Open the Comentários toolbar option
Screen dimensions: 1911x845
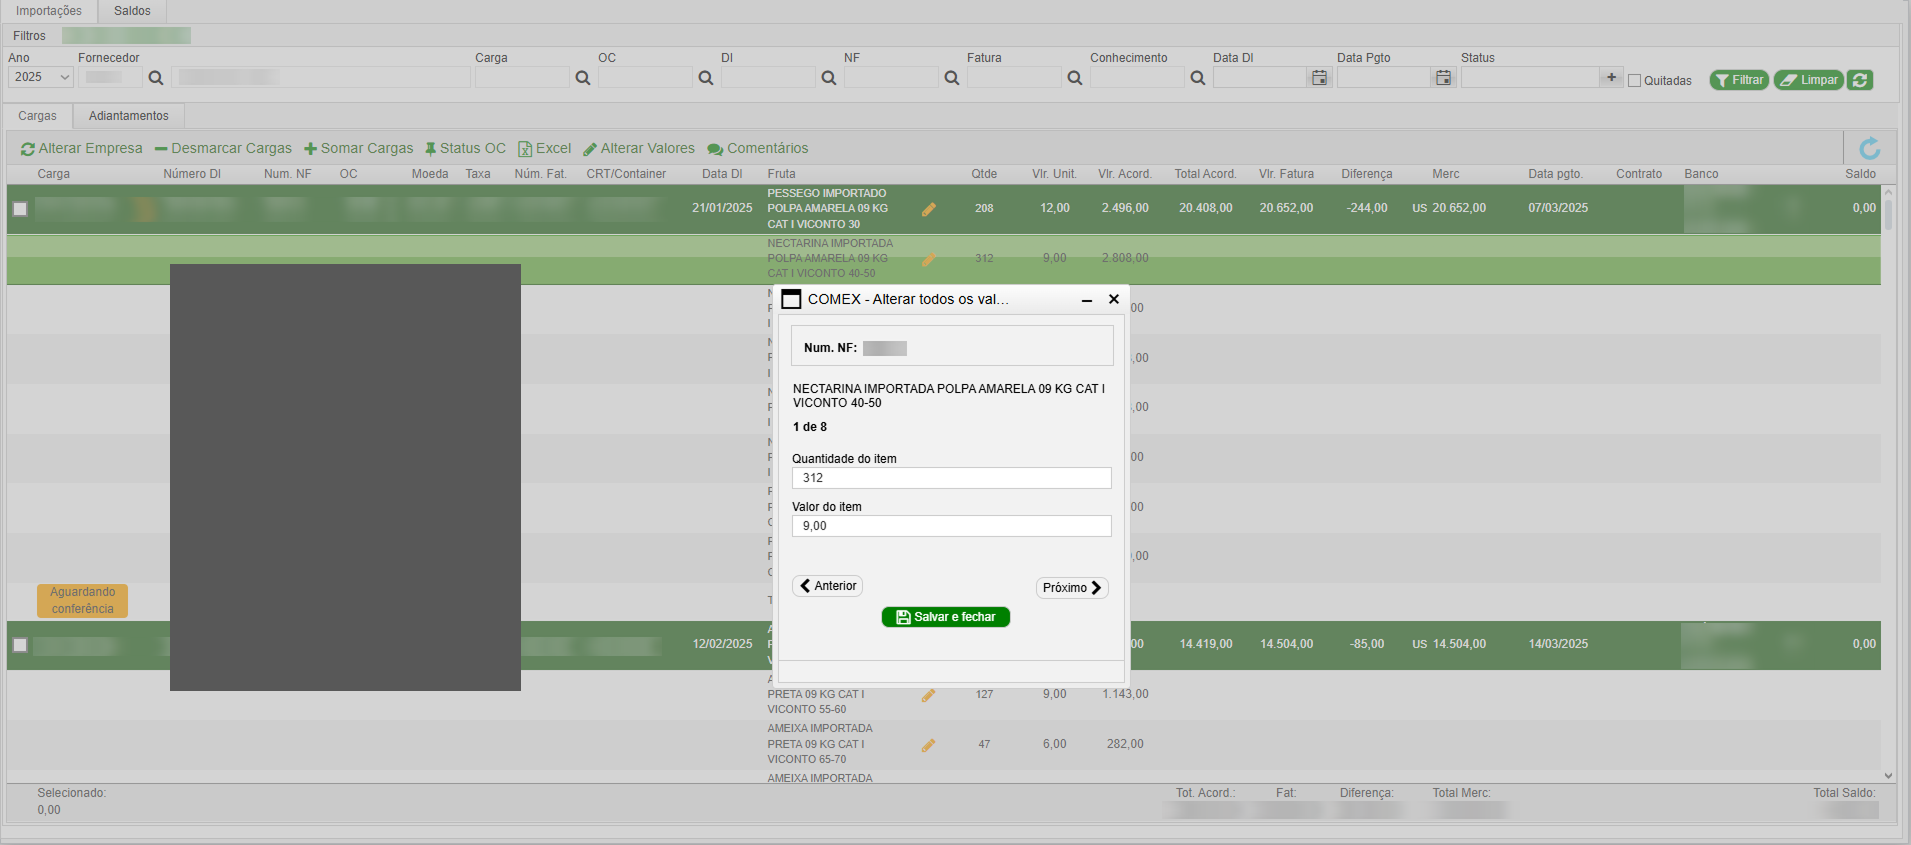click(757, 149)
